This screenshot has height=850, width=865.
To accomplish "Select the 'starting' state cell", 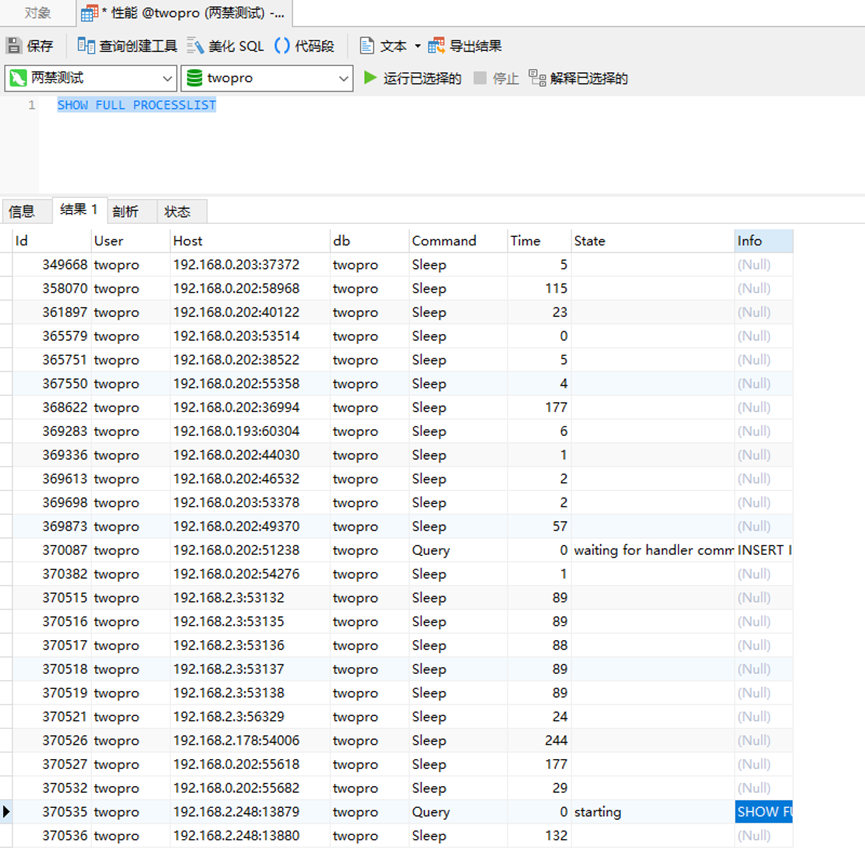I will coord(653,812).
